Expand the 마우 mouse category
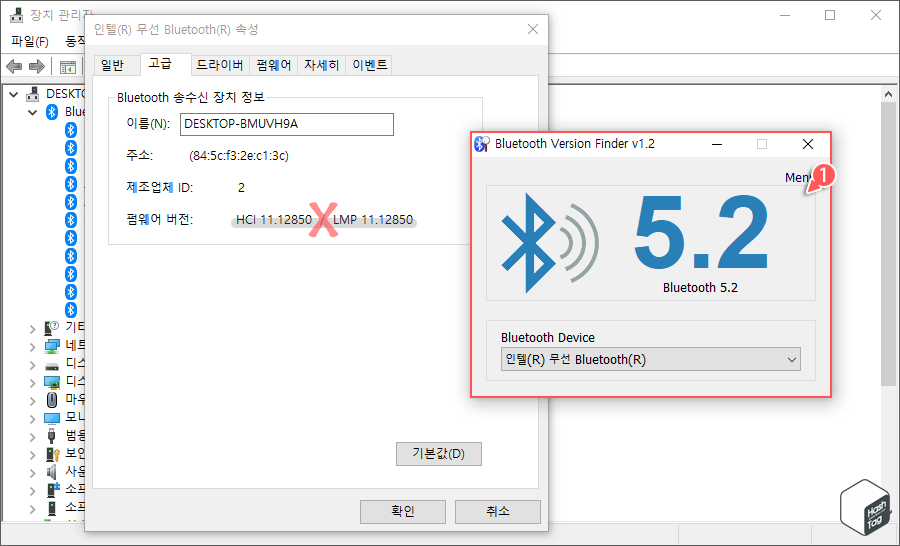The width and height of the screenshot is (900, 546). (x=33, y=401)
